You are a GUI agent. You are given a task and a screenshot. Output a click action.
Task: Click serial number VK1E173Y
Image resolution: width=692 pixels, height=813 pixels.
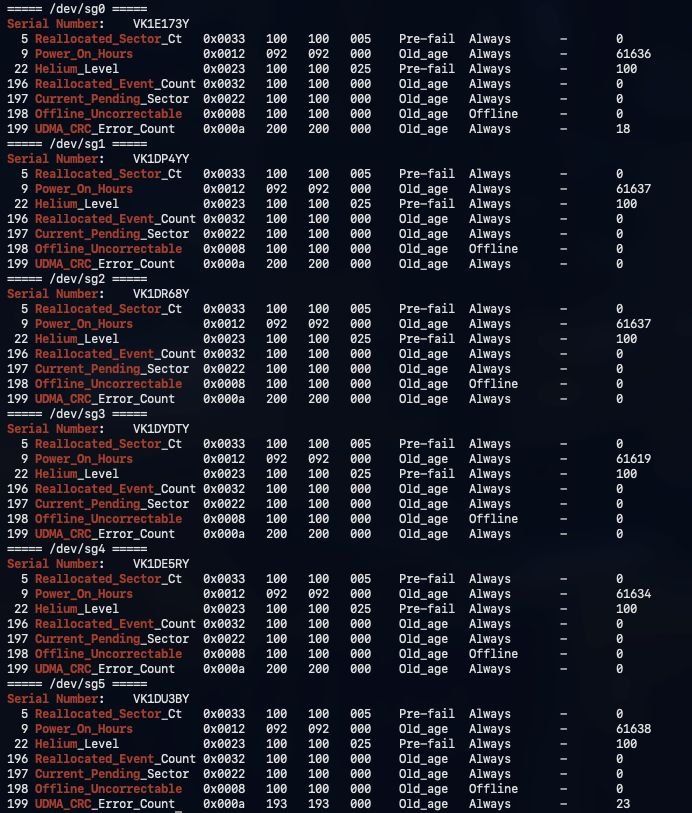click(161, 24)
